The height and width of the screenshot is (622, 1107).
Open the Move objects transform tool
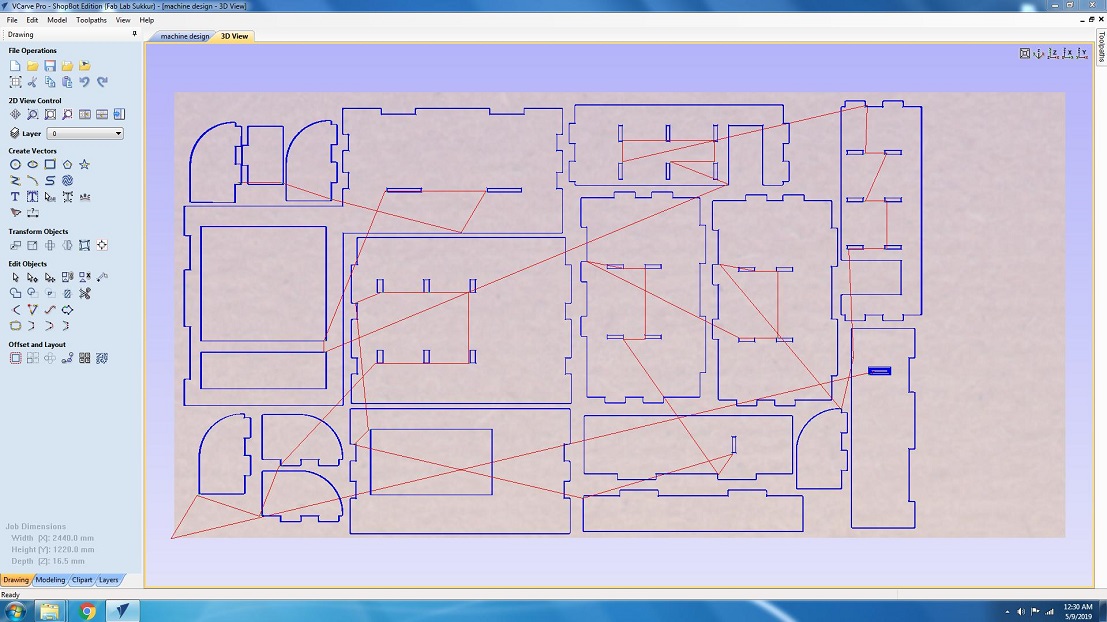pyautogui.click(x=15, y=246)
